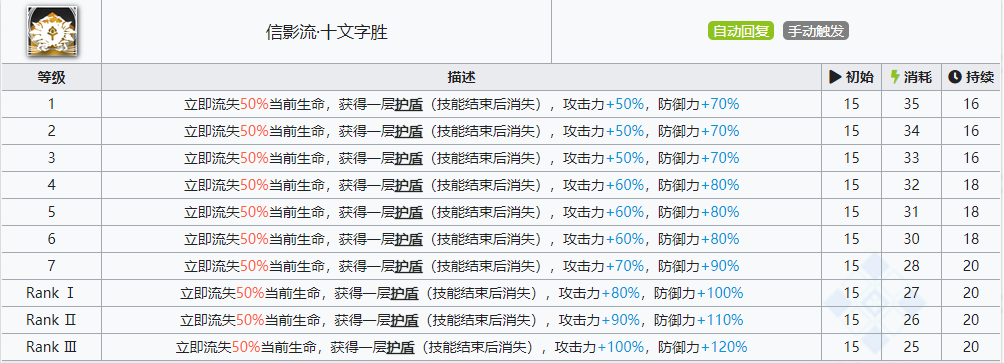Click the 消耗 lightning bolt icon
The width and height of the screenshot is (1004, 363).
tap(895, 77)
